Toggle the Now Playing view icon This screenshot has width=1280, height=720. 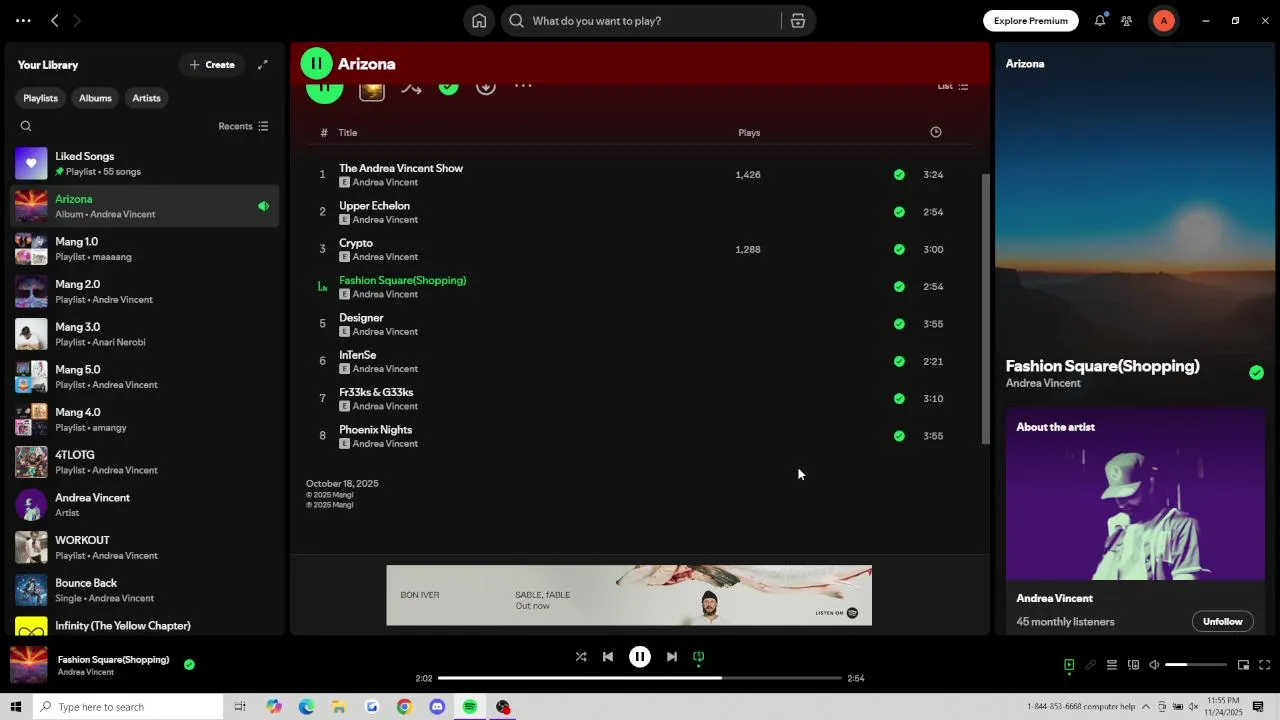[x=1069, y=665]
